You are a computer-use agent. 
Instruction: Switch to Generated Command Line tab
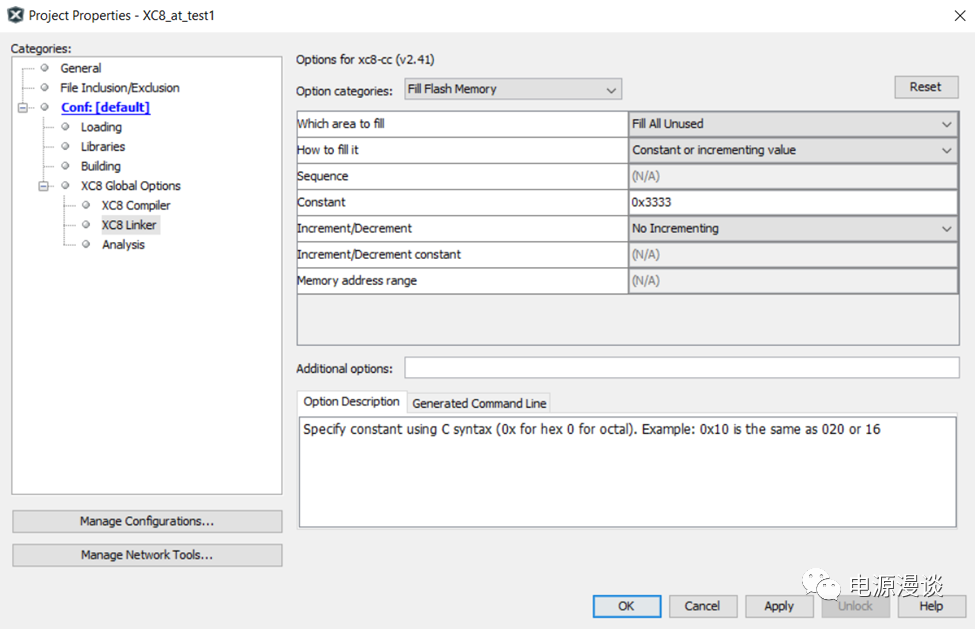(x=479, y=403)
